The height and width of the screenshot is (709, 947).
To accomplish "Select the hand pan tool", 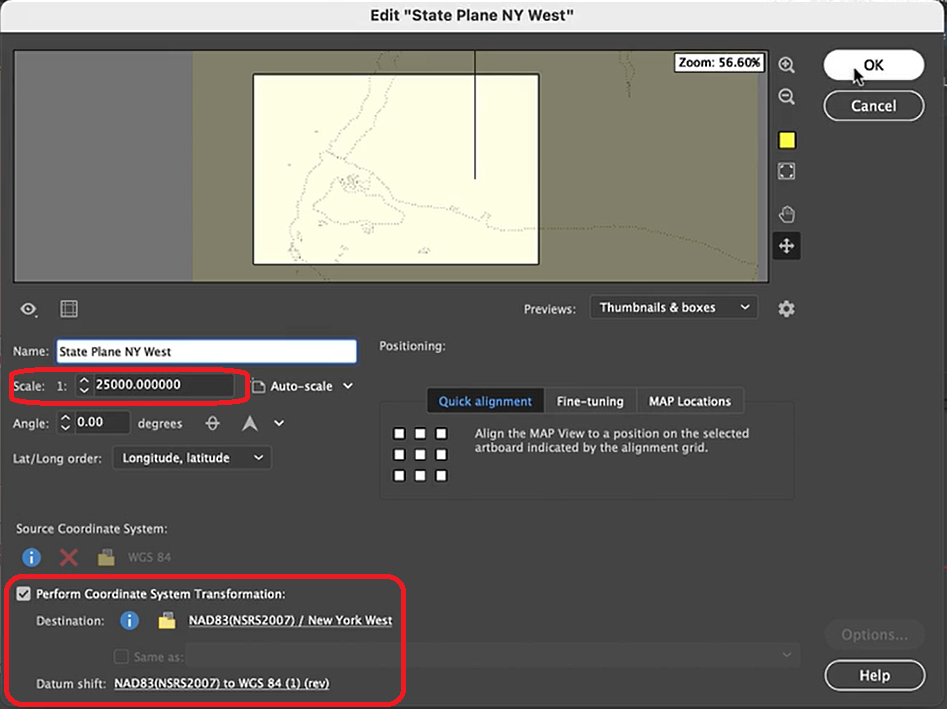I will pos(786,213).
